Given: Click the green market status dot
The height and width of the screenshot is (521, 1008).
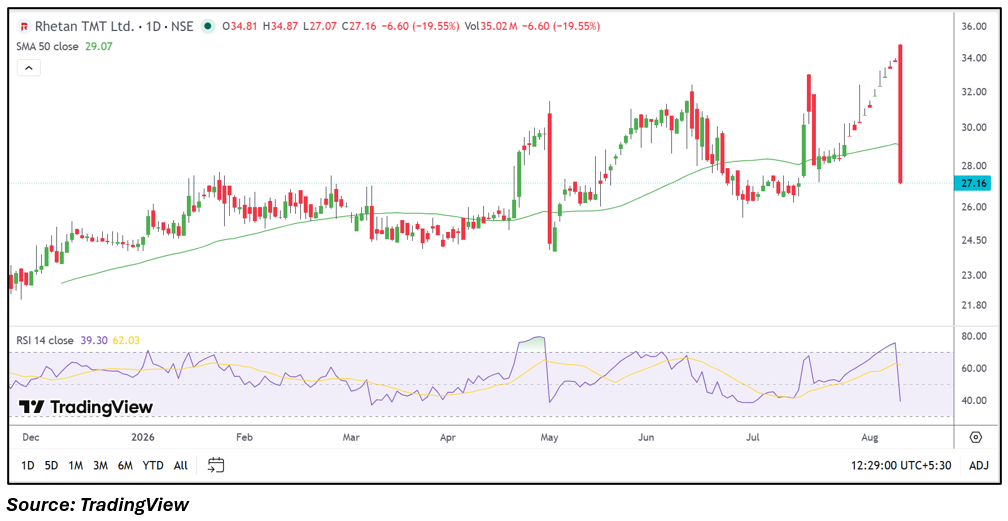Looking at the screenshot, I should [x=207, y=26].
